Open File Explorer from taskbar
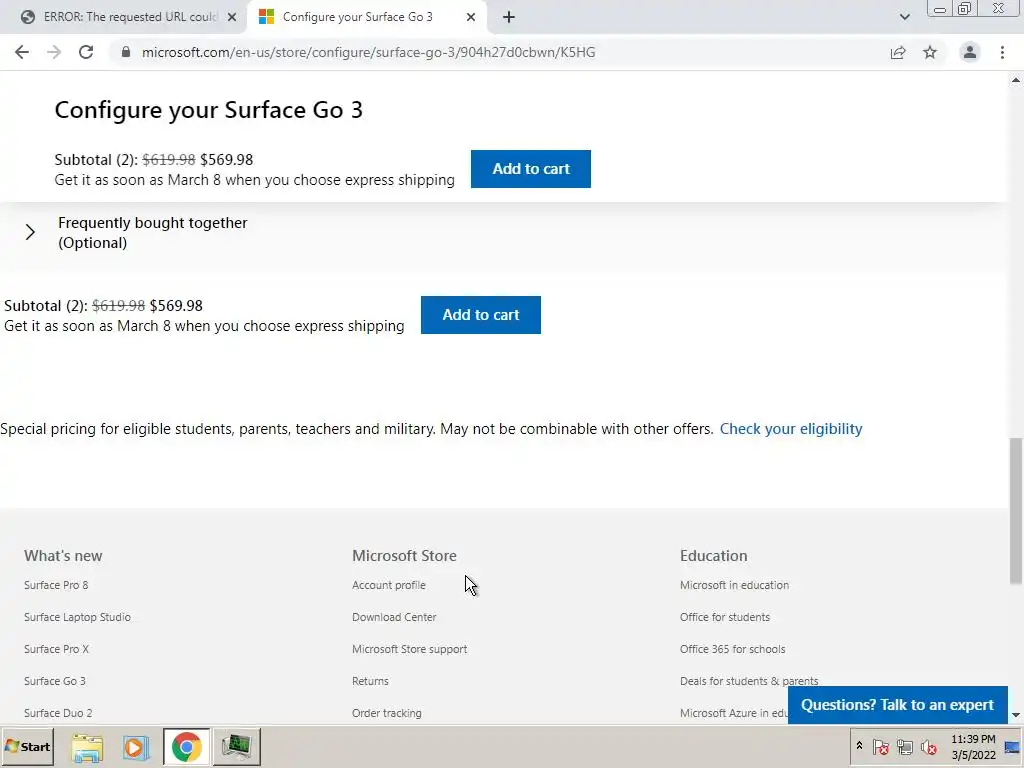The image size is (1024, 768). point(87,747)
